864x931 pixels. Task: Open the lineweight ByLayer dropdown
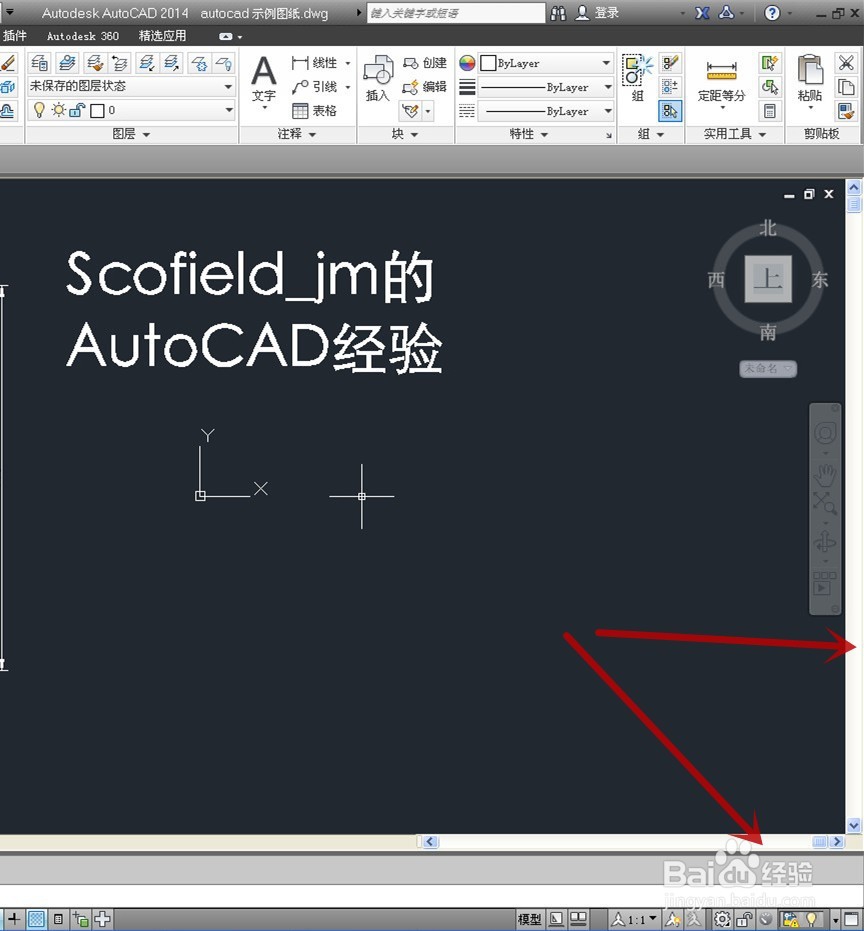[546, 87]
